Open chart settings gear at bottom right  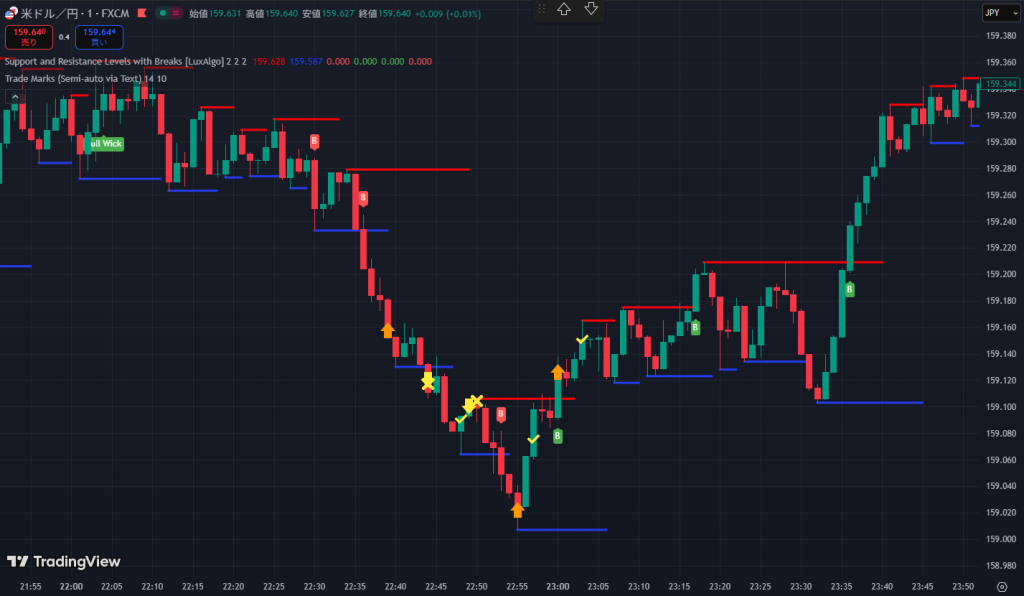click(1002, 585)
